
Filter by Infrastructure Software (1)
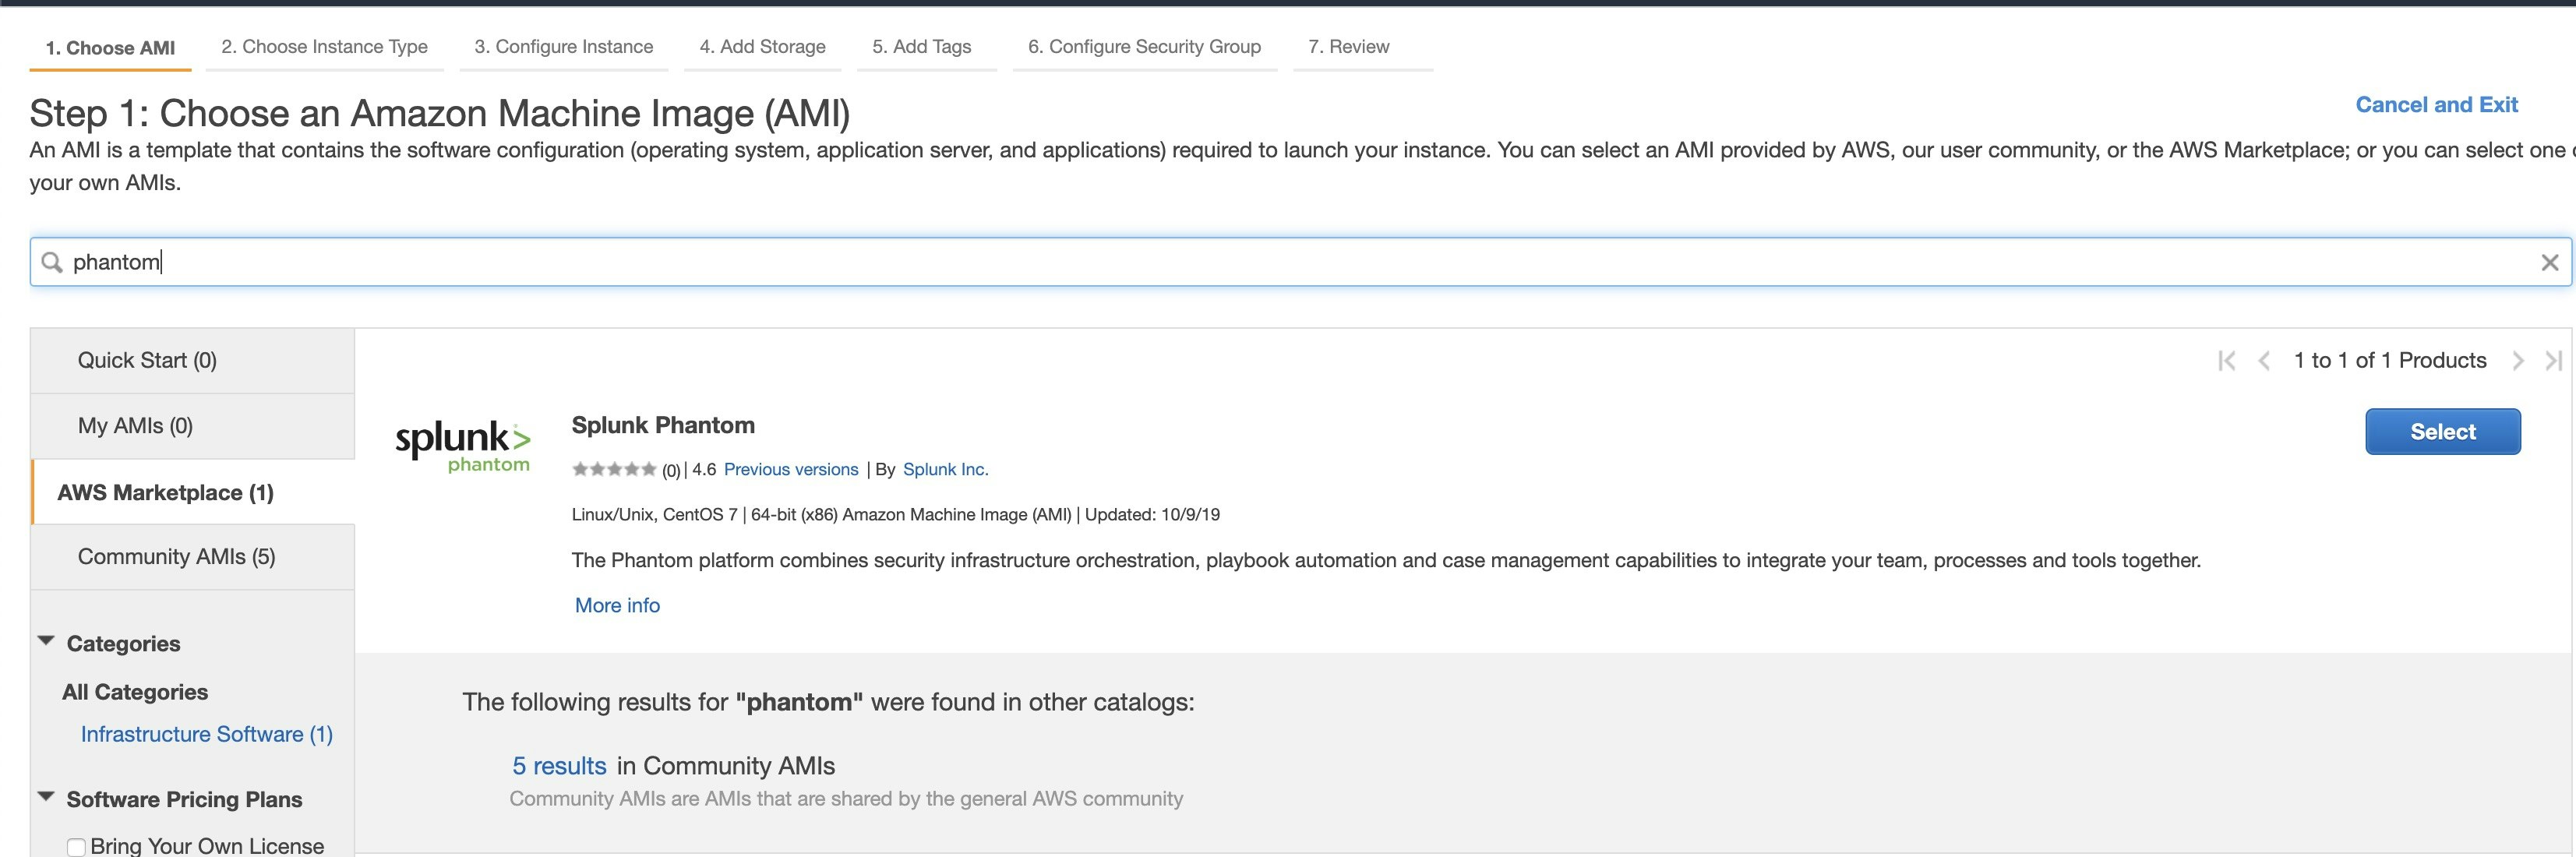point(207,734)
